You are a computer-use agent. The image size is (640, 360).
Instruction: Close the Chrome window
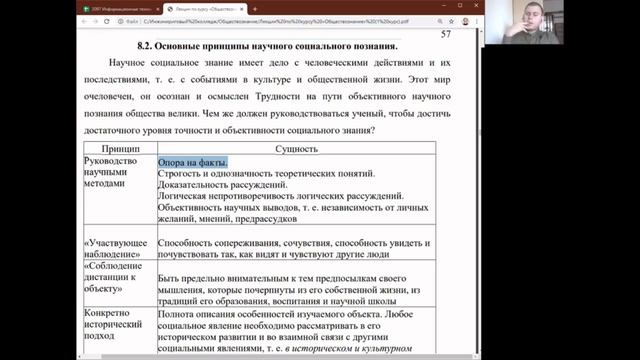point(476,5)
